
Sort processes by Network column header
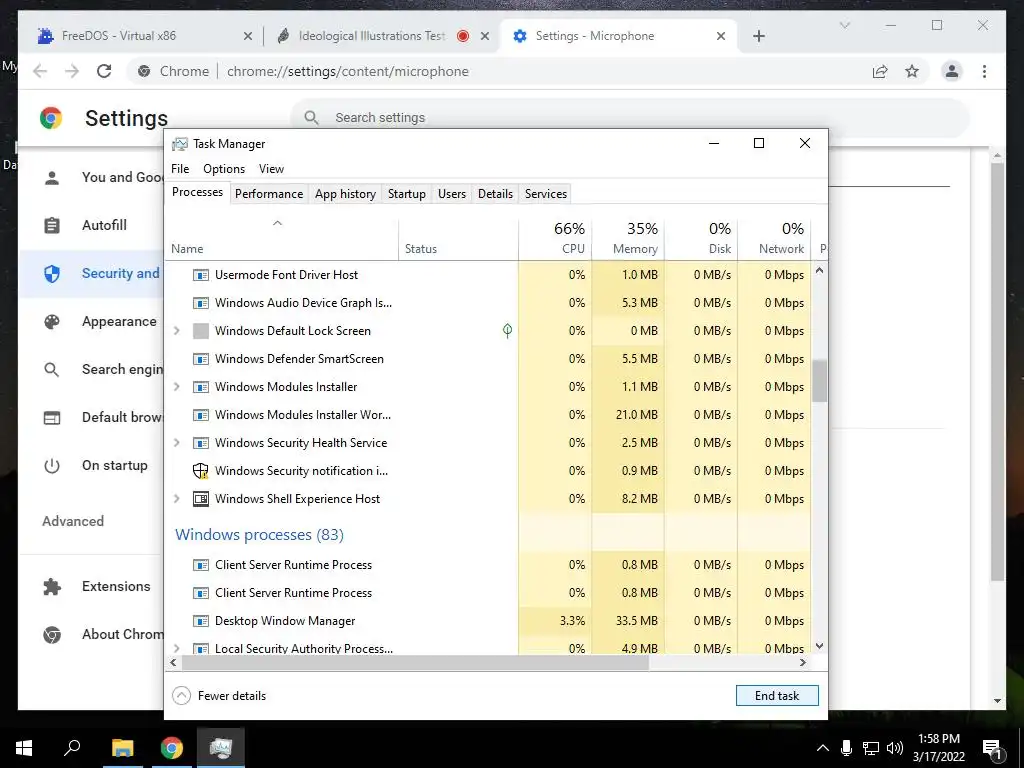(775, 239)
